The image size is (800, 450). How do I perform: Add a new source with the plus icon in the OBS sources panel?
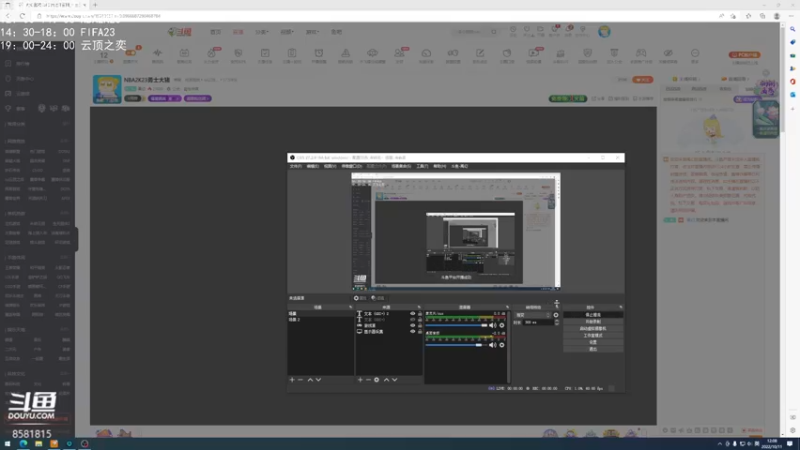click(x=360, y=380)
